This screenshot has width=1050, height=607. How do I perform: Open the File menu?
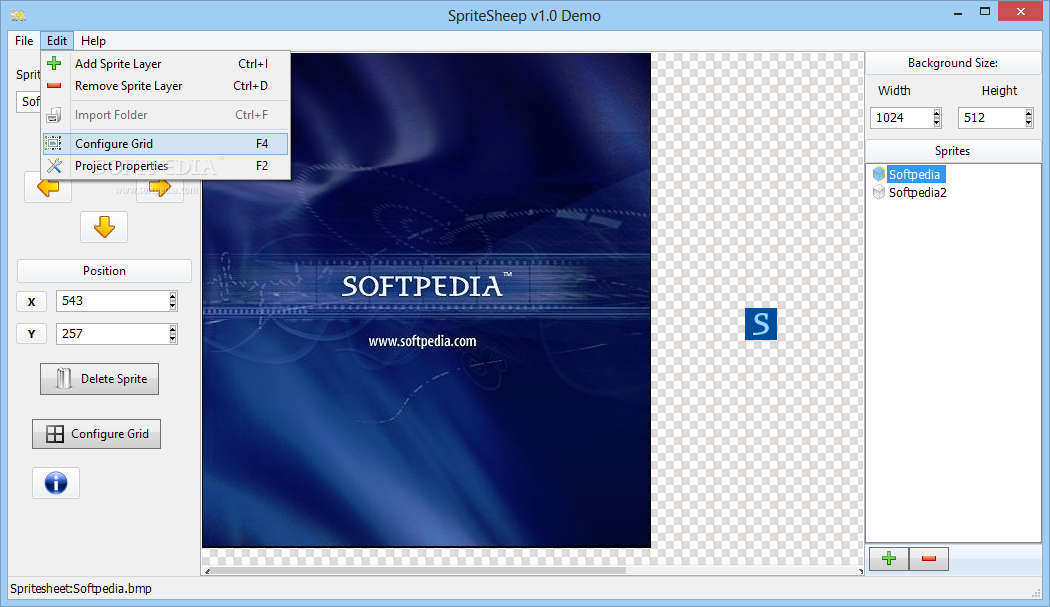tap(24, 41)
